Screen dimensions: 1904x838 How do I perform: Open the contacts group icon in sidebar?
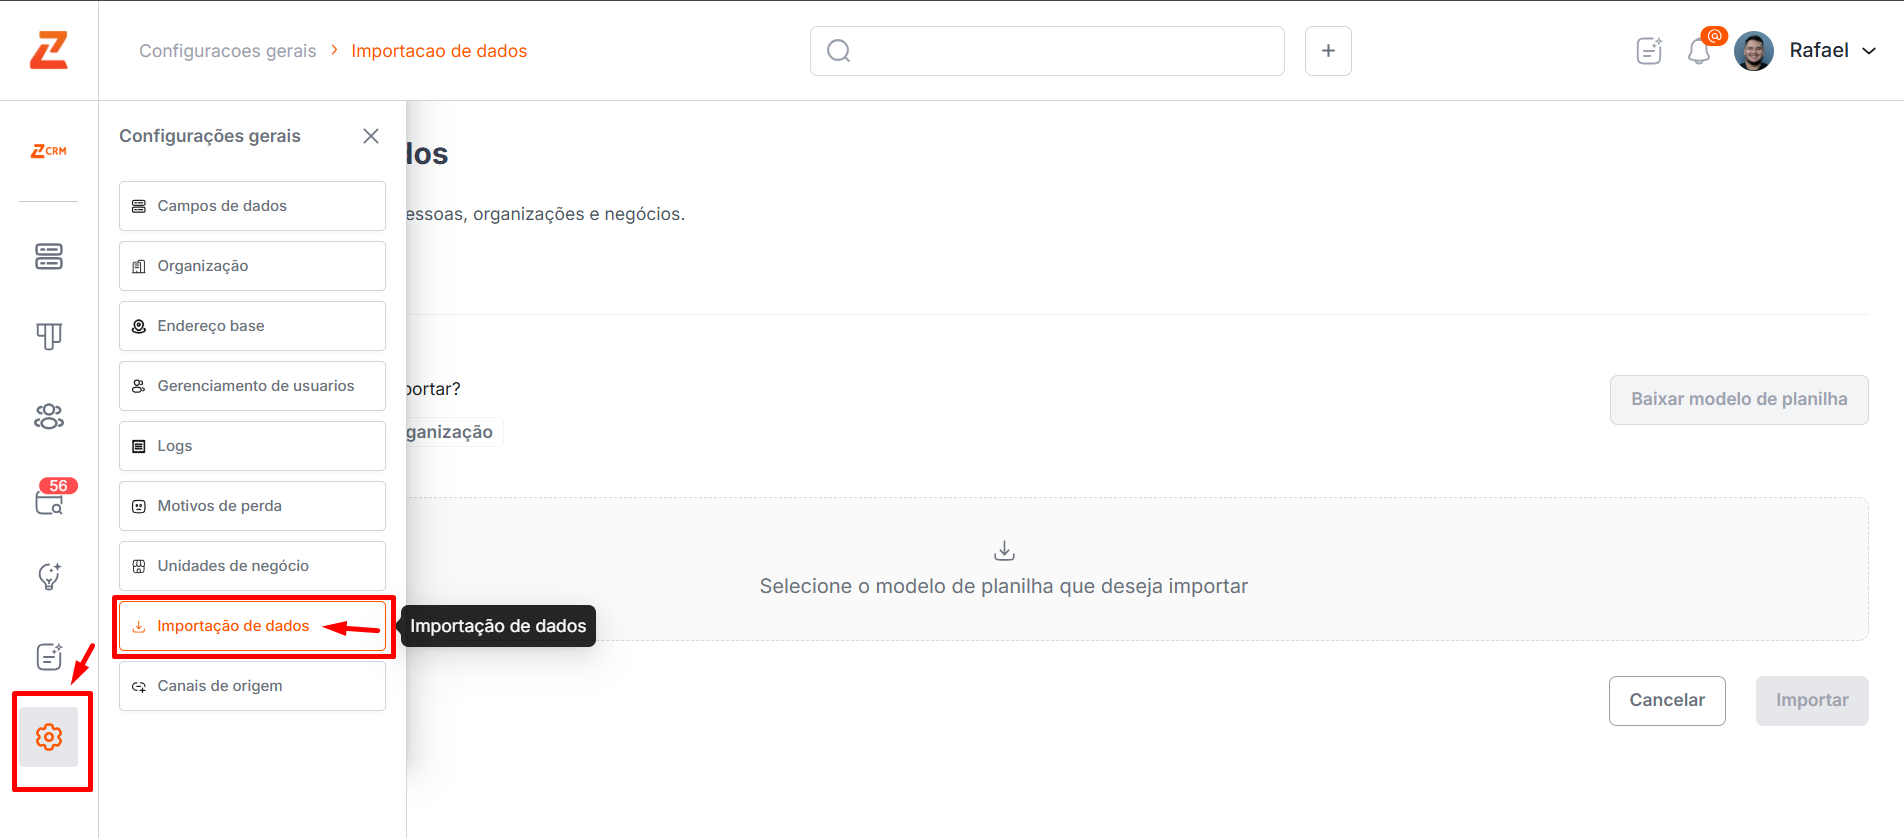pyautogui.click(x=48, y=416)
